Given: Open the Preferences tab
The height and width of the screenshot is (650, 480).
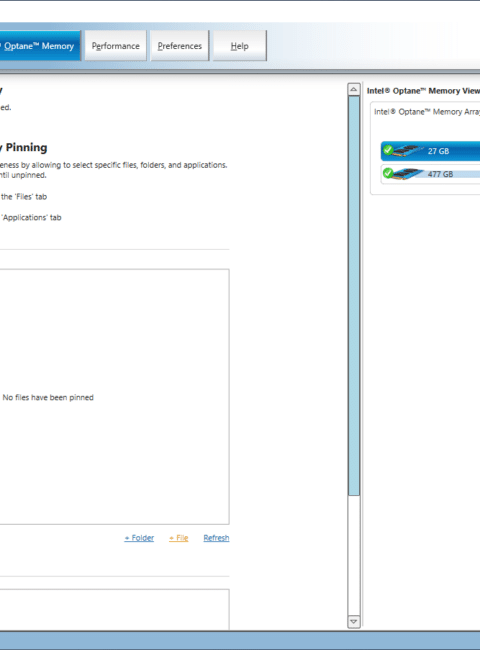Looking at the screenshot, I should (179, 46).
